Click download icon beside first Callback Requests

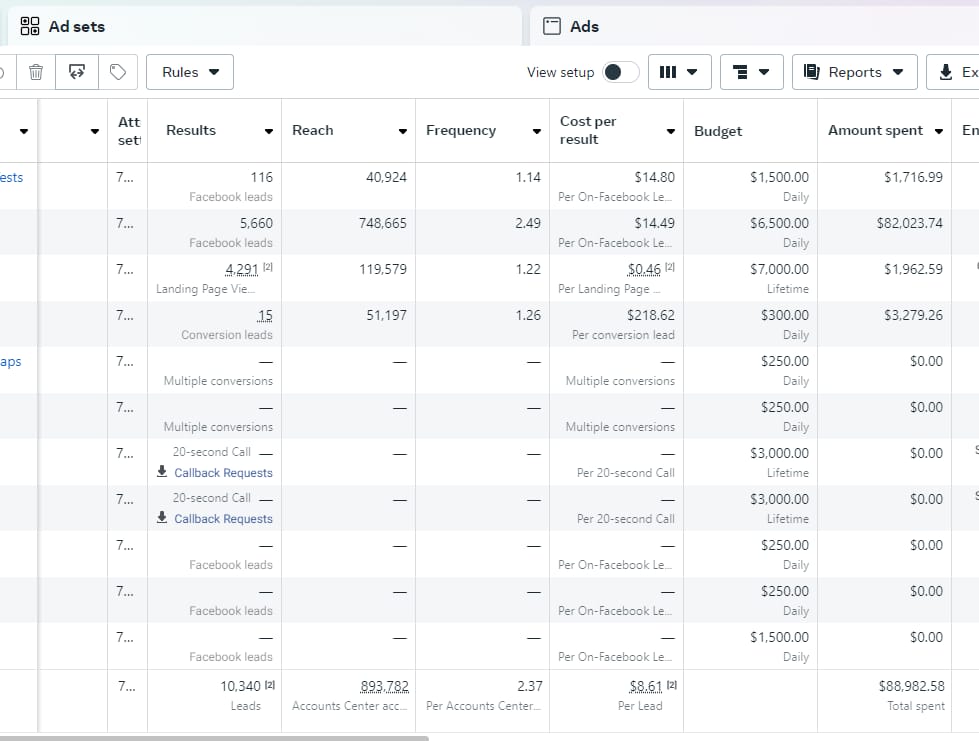pyautogui.click(x=162, y=471)
